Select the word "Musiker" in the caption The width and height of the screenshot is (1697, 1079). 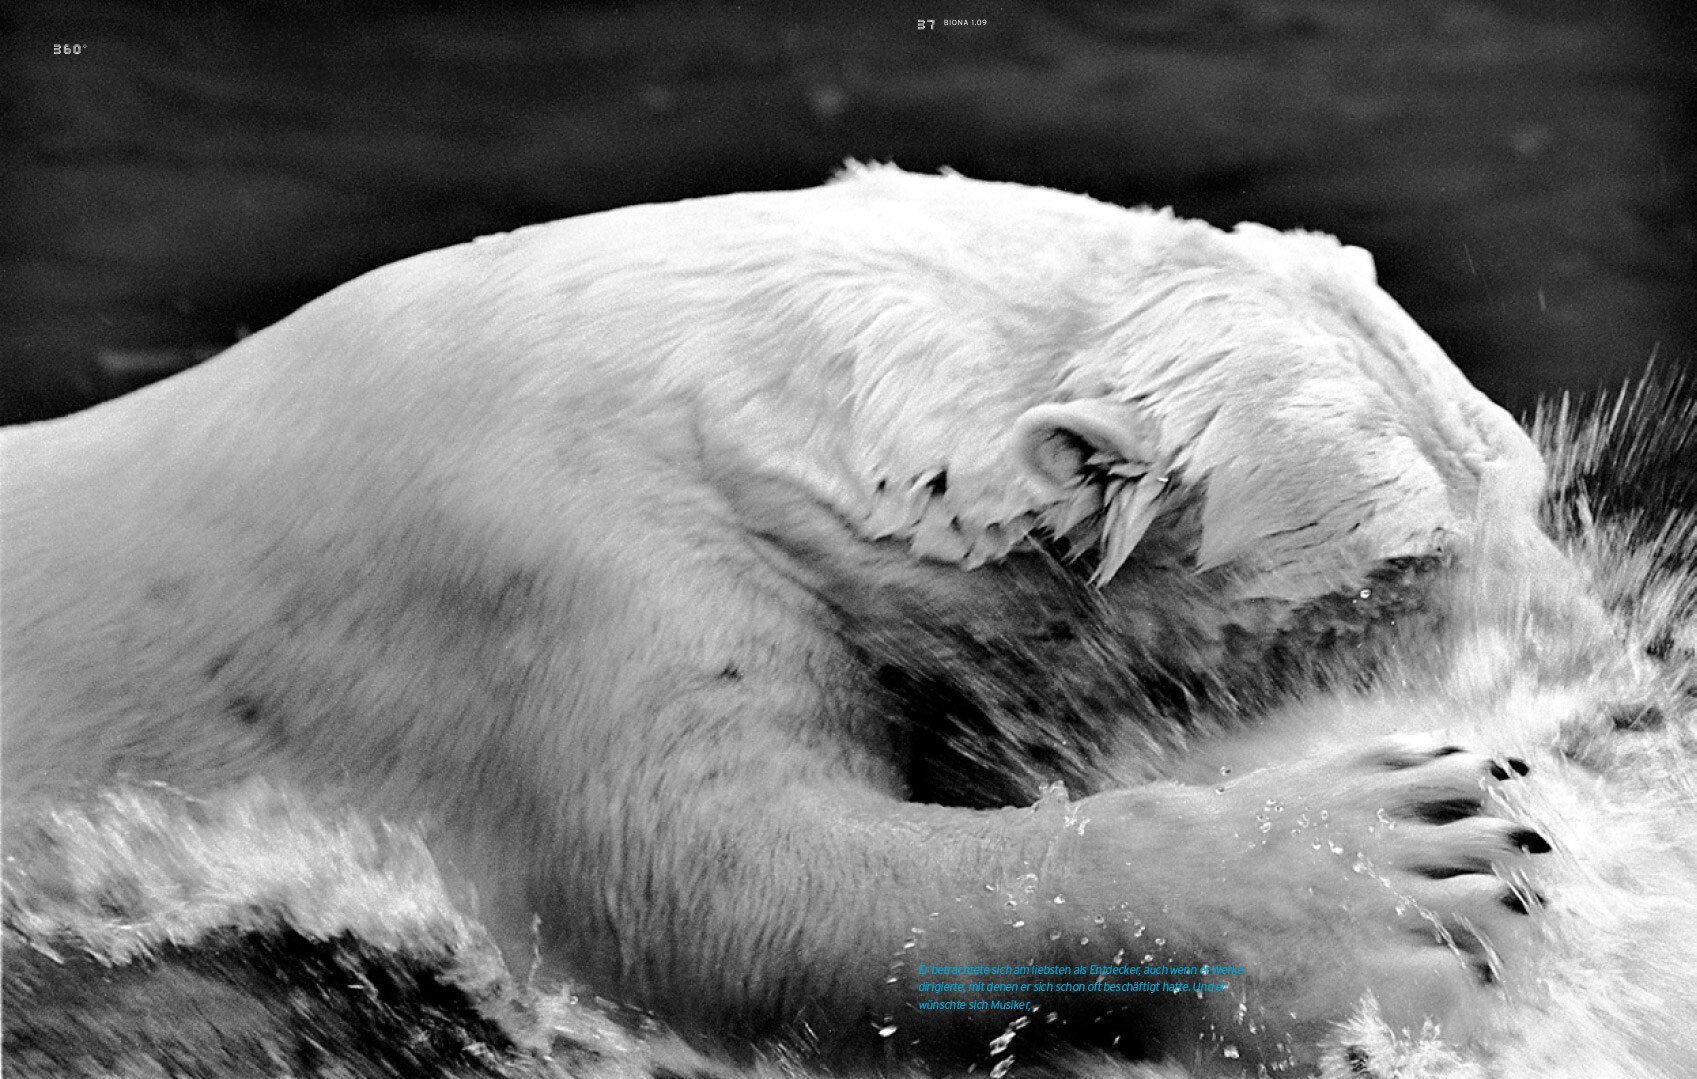click(x=1008, y=1004)
